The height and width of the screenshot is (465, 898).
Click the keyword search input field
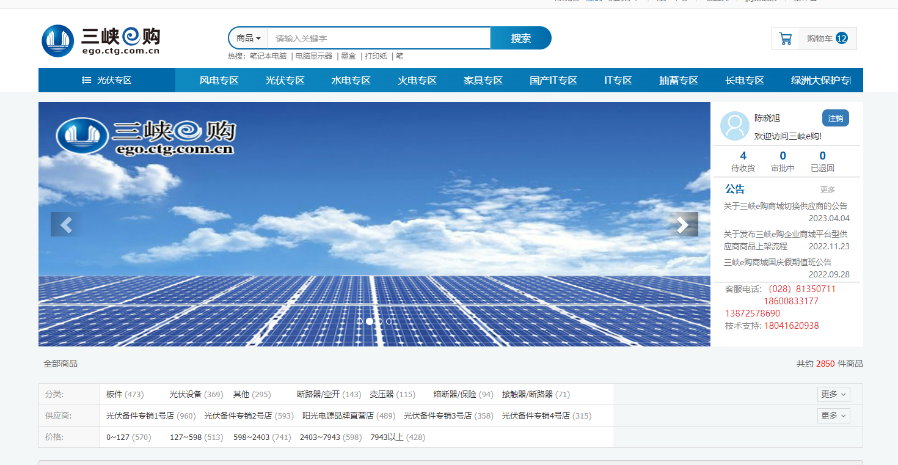click(379, 38)
